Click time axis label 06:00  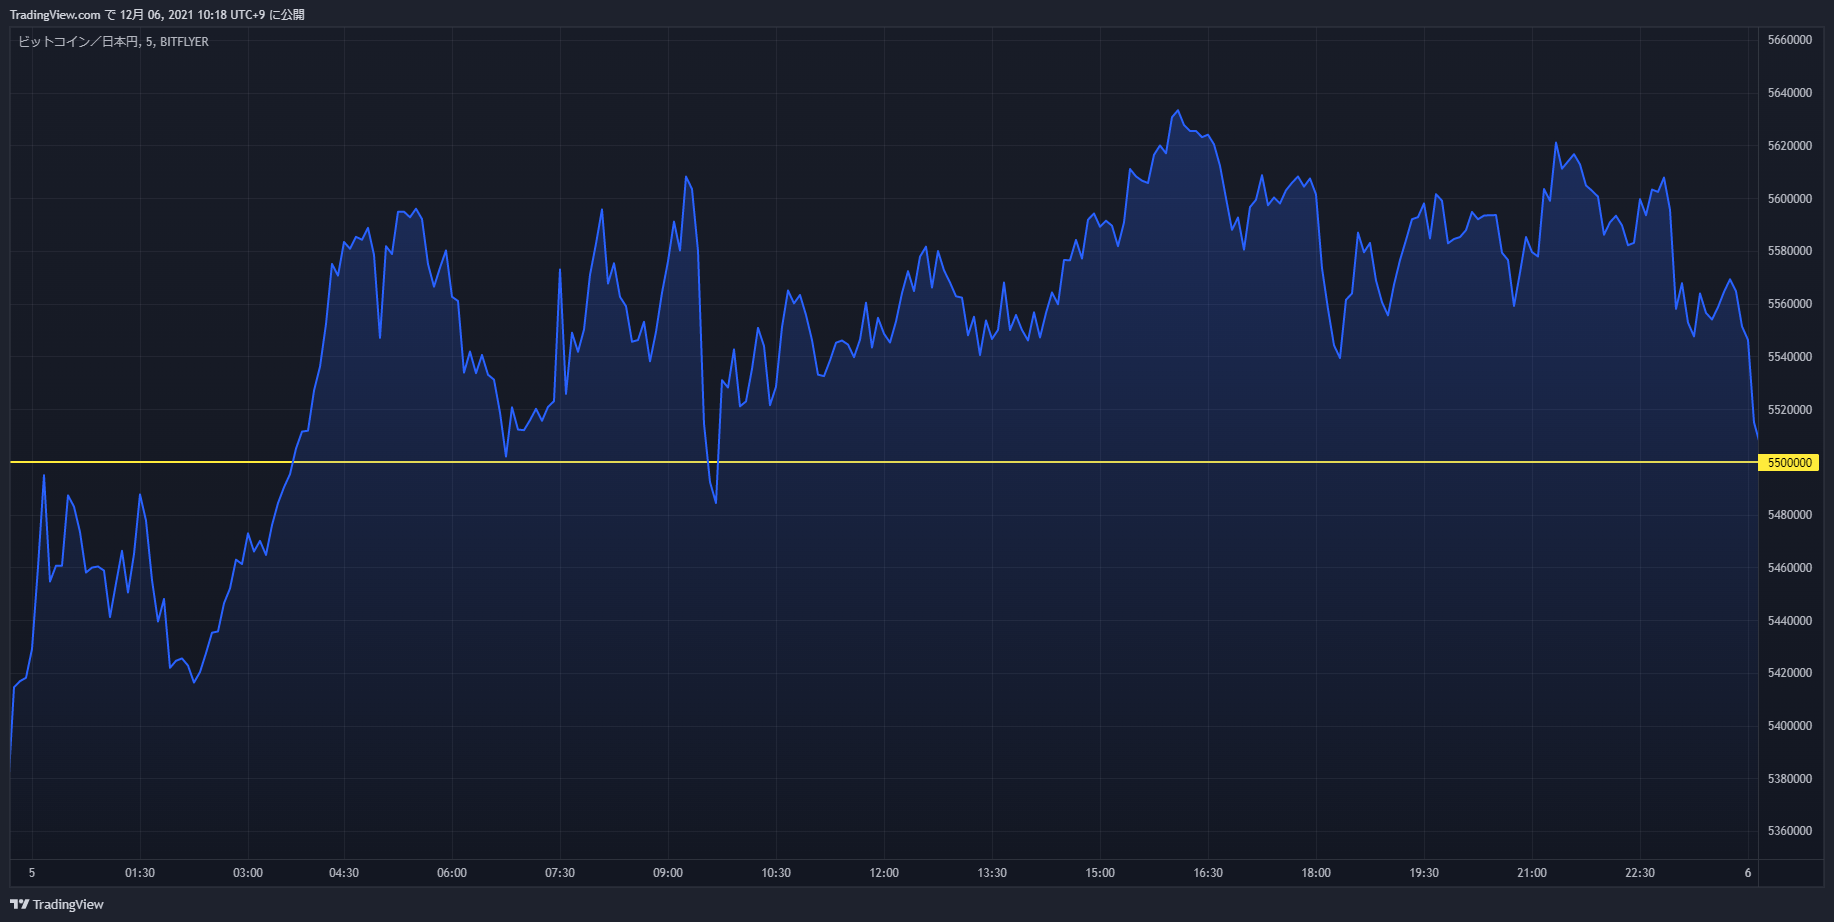tap(452, 873)
